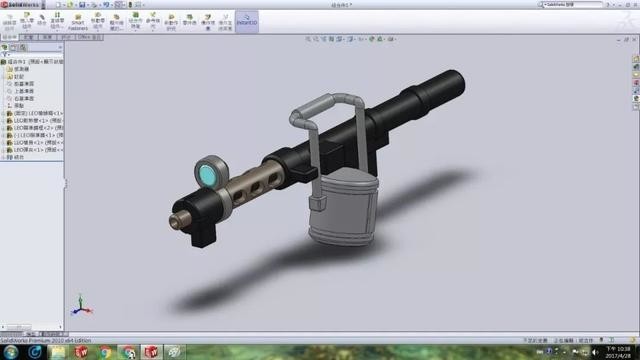The image size is (640, 360).
Task: Expand first fixed LEO component in tree
Action: click(x=3, y=113)
